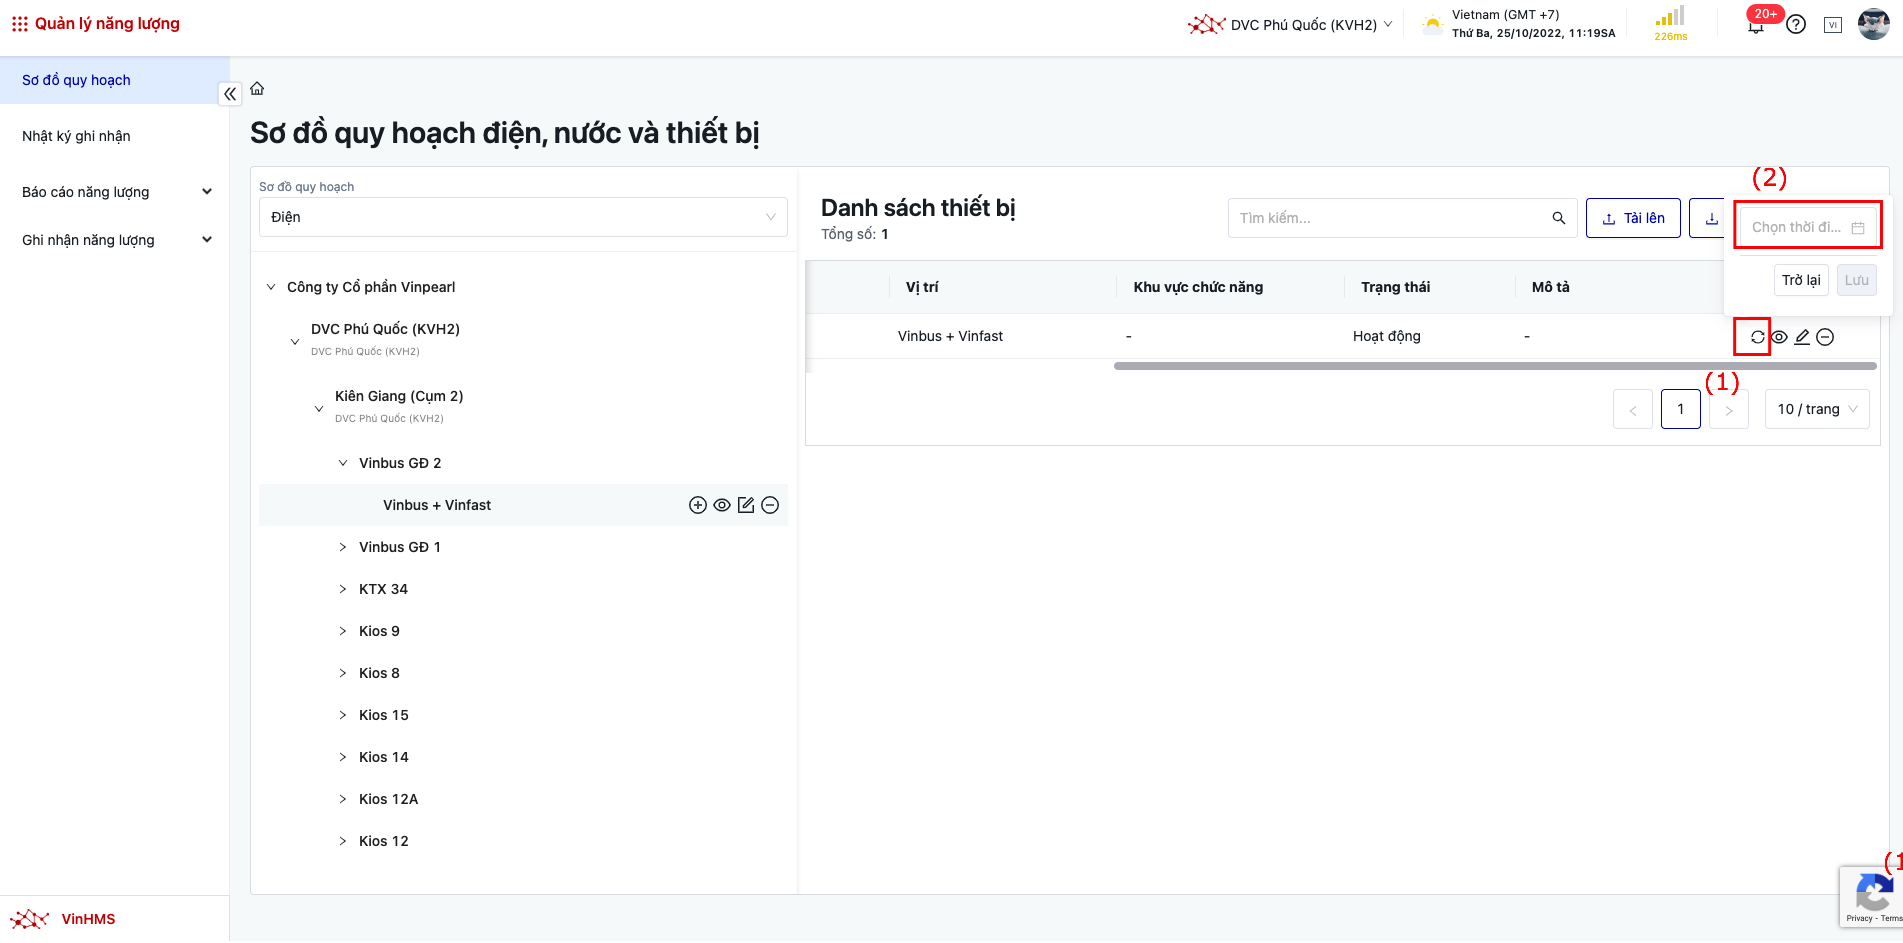Open the Điện planning diagram dropdown

click(x=523, y=217)
